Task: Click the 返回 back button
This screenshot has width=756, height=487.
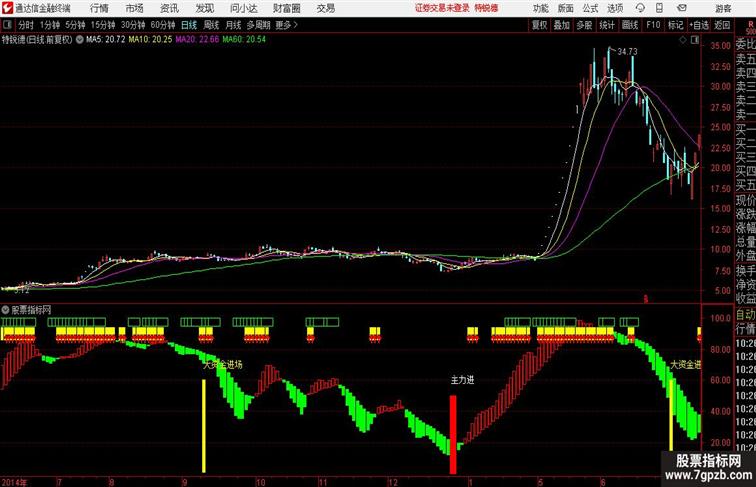Action: point(722,25)
